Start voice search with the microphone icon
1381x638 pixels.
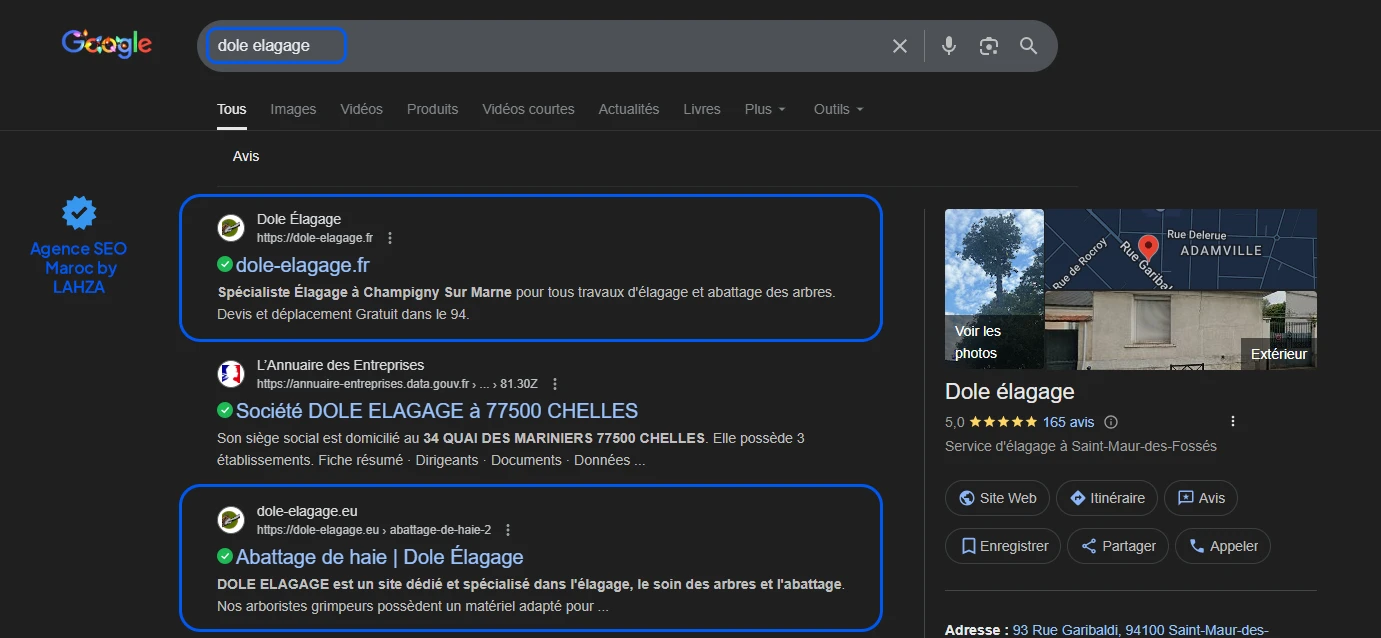tap(949, 46)
